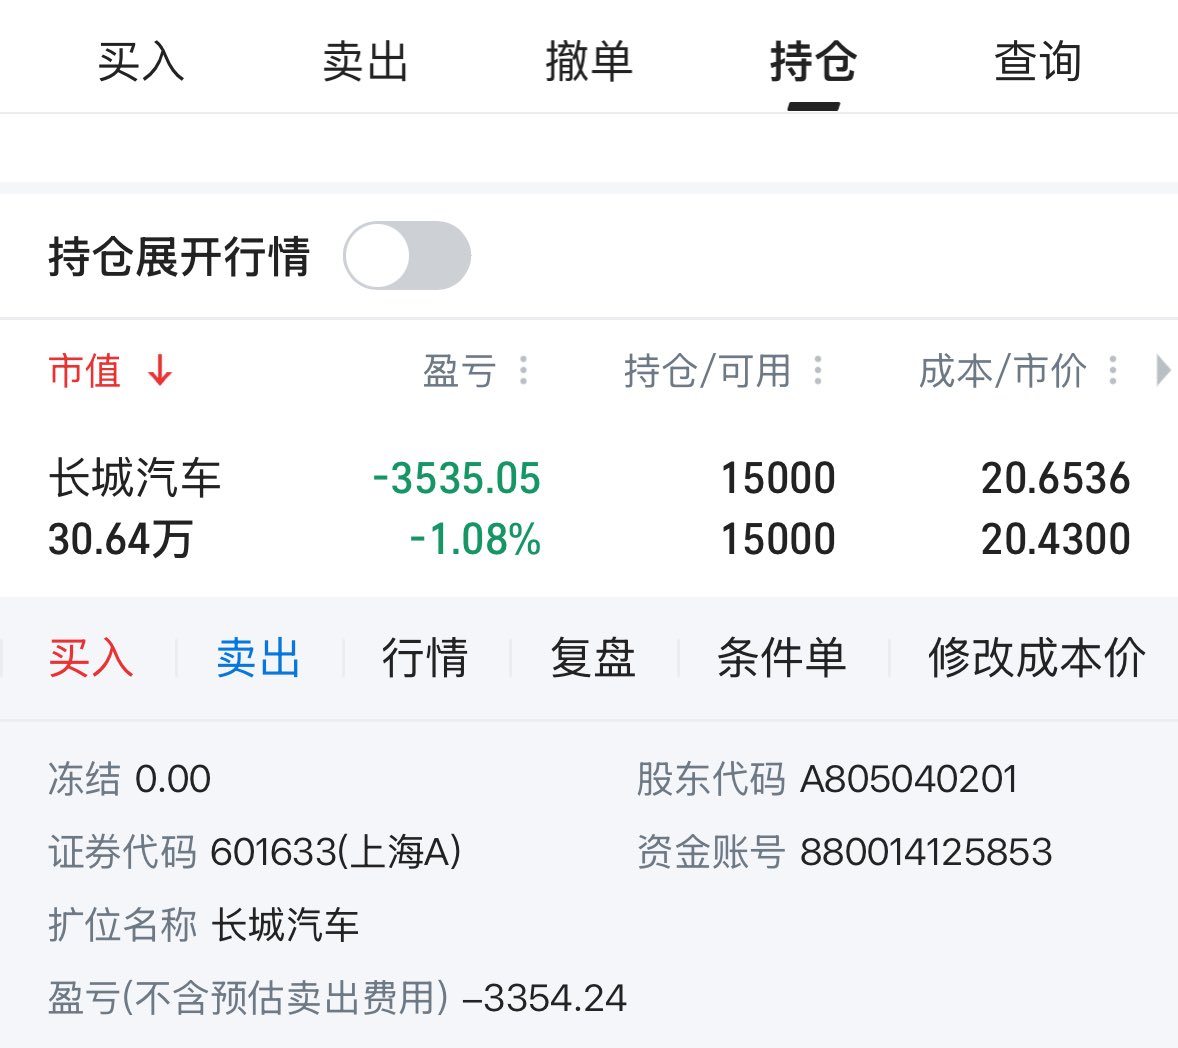Screen dimensions: 1178x1048
Task: Expand more columns with right triangle arrow
Action: click(x=1162, y=371)
